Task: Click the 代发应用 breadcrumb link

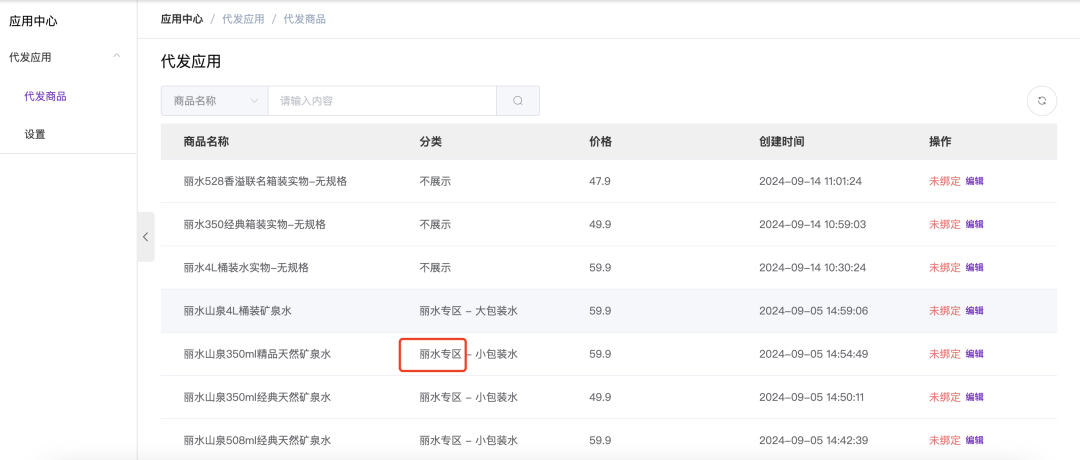Action: pos(243,19)
